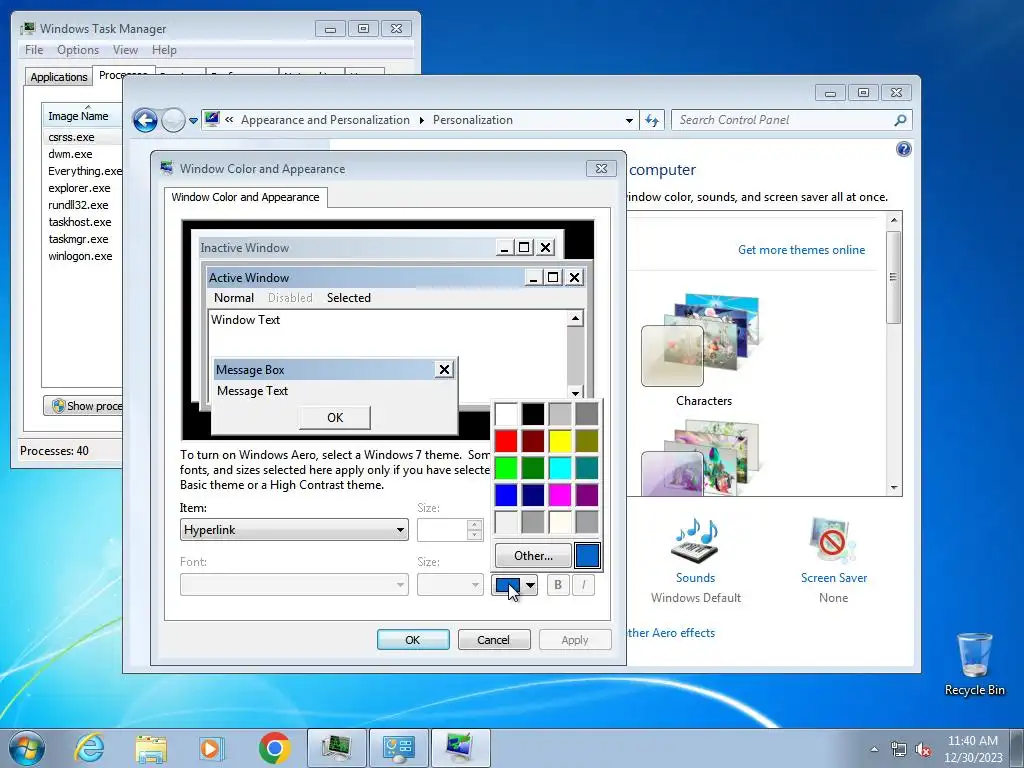Viewport: 1024px width, 768px height.
Task: Select the Characters theme thumbnail
Action: (703, 349)
